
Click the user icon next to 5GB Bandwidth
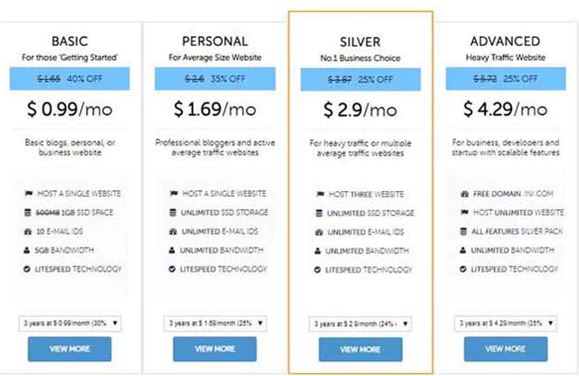pyautogui.click(x=27, y=250)
